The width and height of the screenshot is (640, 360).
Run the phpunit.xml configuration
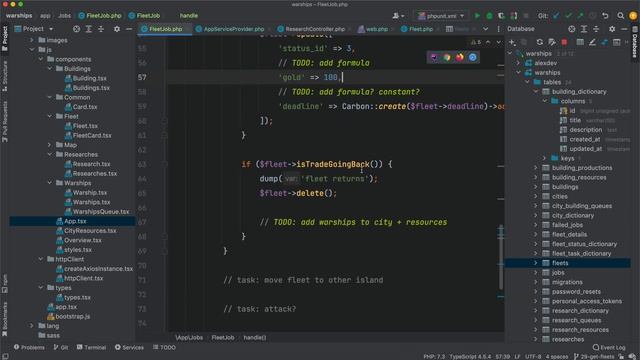pos(477,16)
